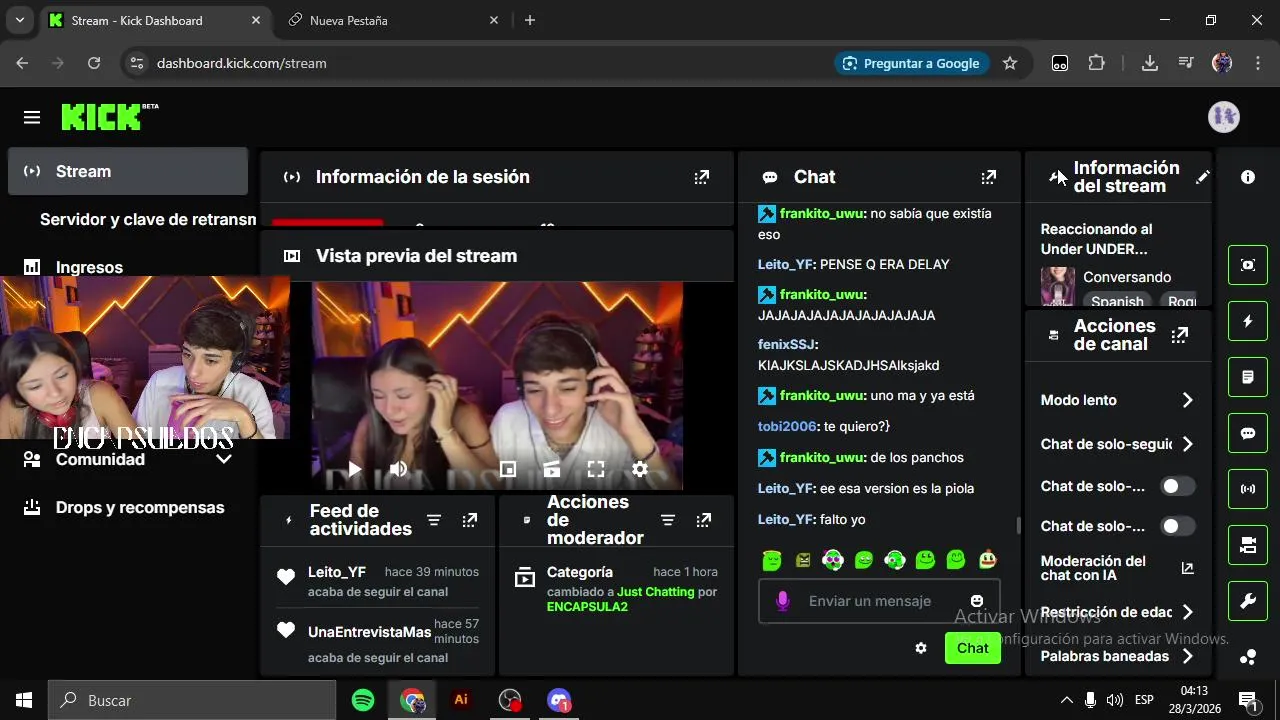Open Chrome tab search dropdown

pyautogui.click(x=19, y=20)
